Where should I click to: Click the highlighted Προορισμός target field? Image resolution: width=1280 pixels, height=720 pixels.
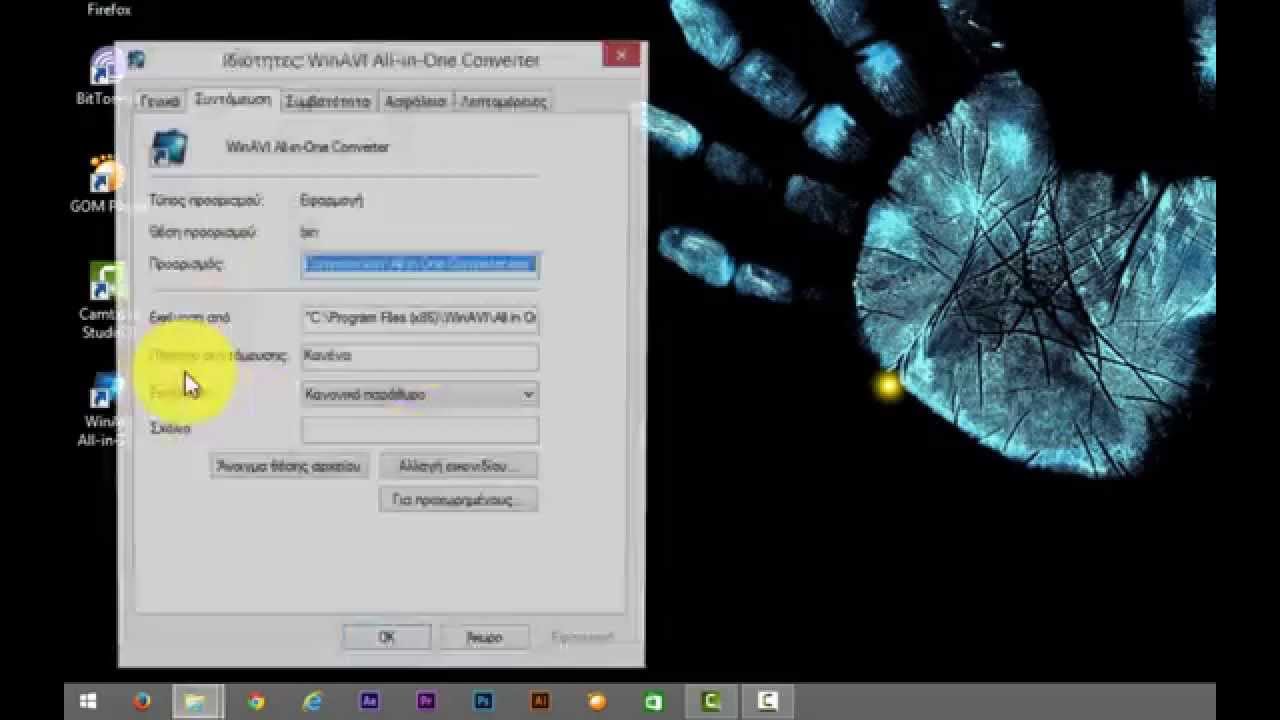pos(420,264)
